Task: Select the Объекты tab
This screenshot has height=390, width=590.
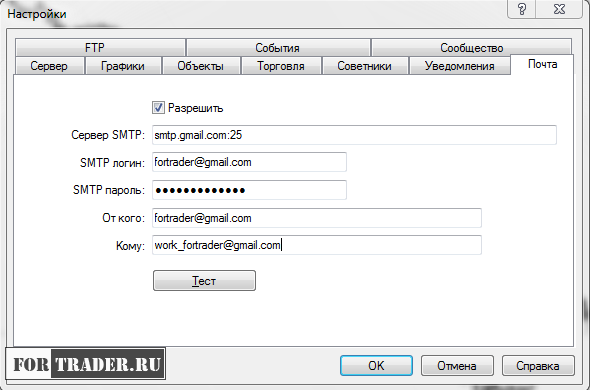Action: point(201,66)
